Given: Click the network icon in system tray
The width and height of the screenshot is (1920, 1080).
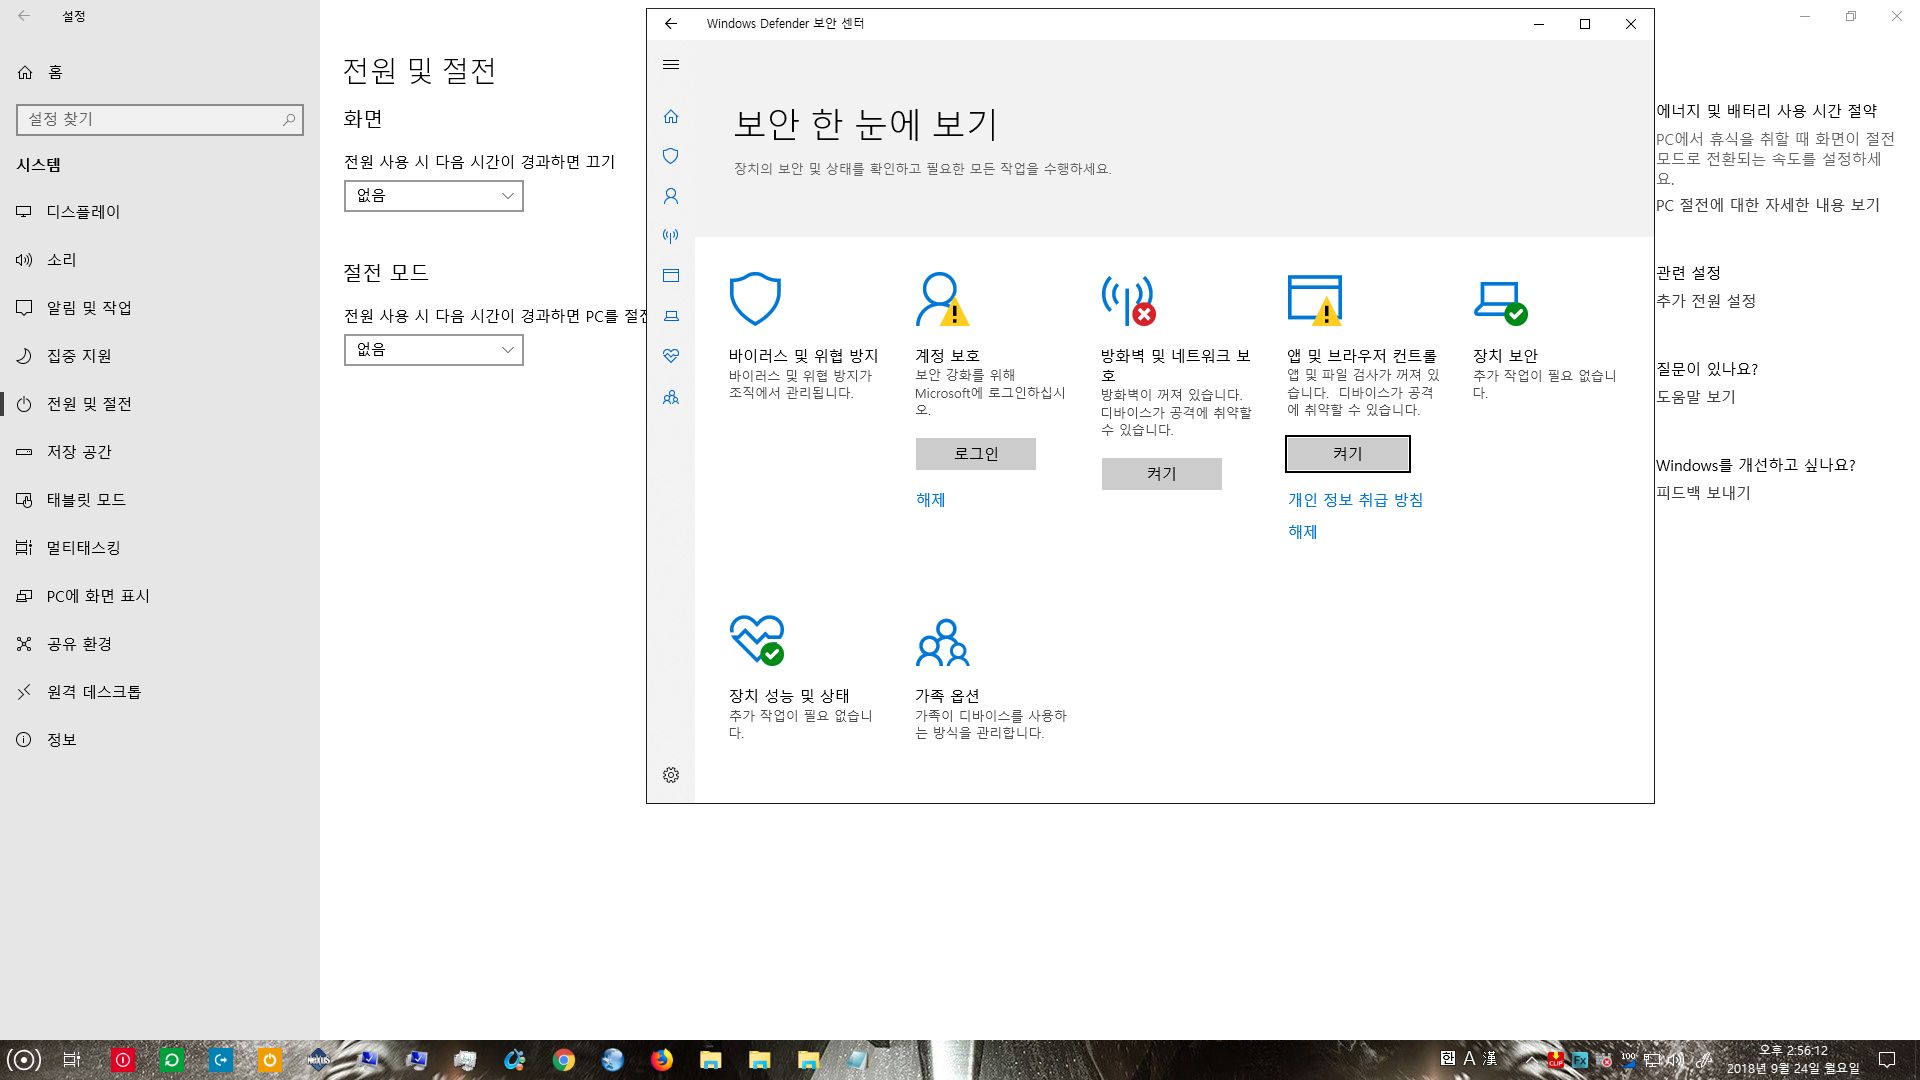Looking at the screenshot, I should click(1652, 1060).
